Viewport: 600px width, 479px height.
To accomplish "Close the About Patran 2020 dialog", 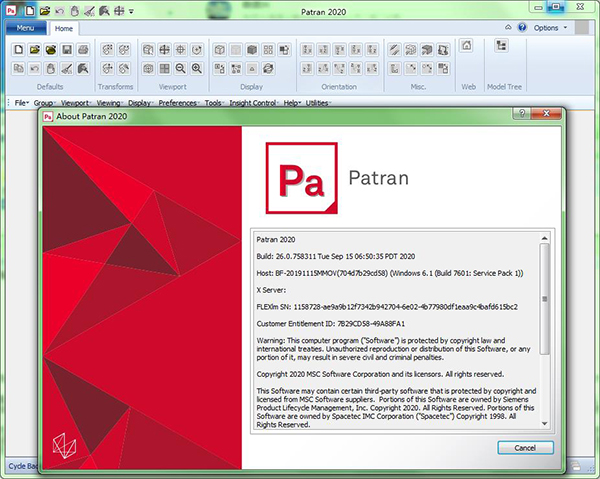I will coord(546,113).
